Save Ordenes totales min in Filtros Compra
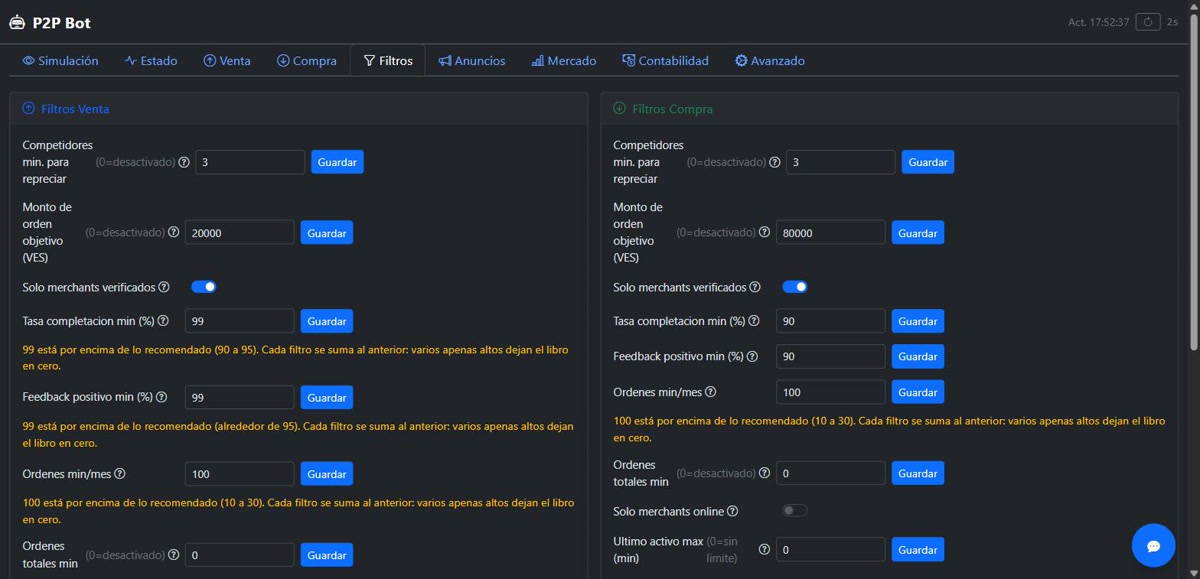Screen dimensions: 1200x579 point(917,473)
